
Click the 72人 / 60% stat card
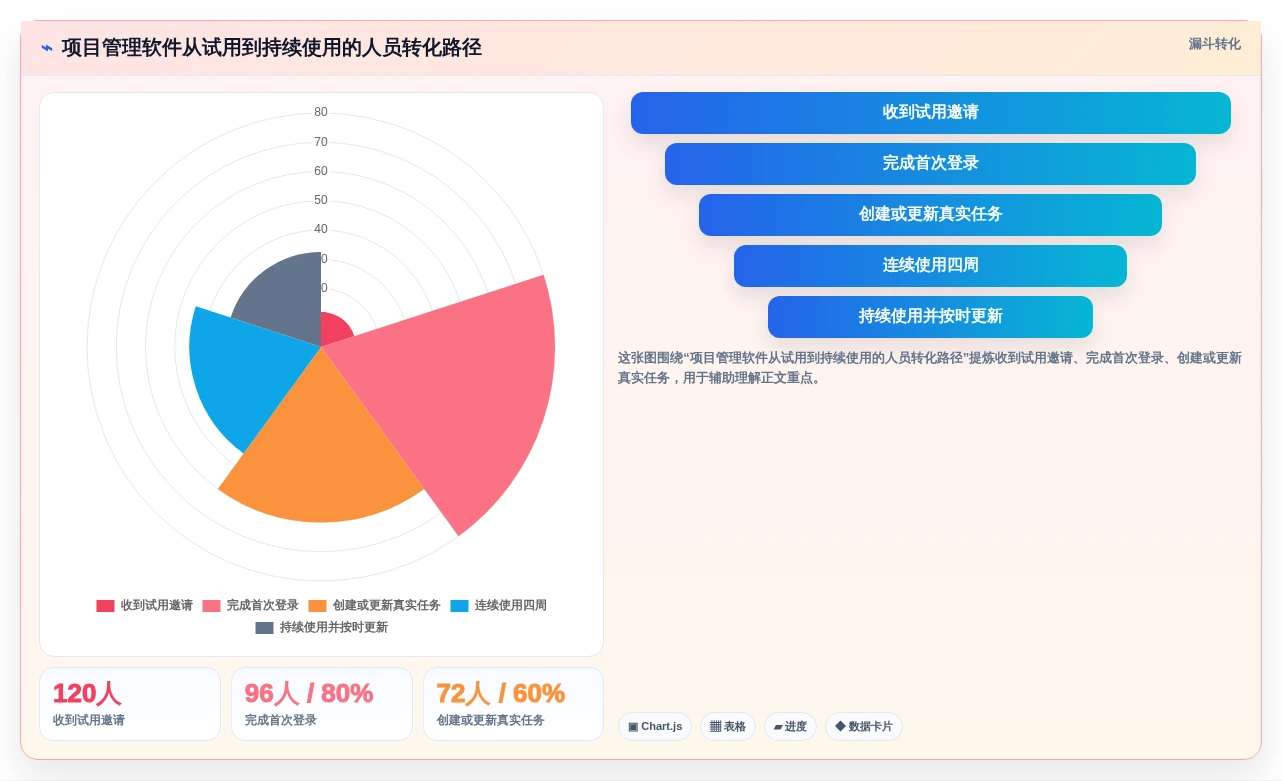click(x=513, y=704)
